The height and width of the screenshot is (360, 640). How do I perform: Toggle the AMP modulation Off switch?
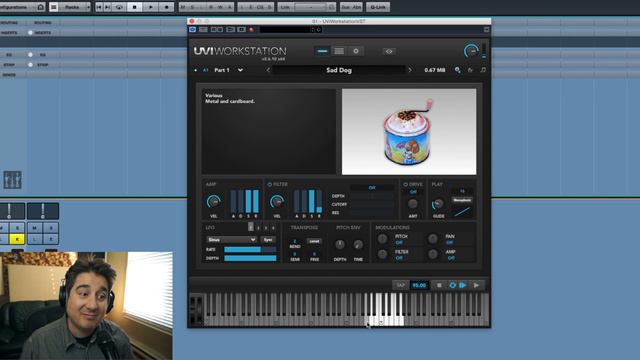451,258
